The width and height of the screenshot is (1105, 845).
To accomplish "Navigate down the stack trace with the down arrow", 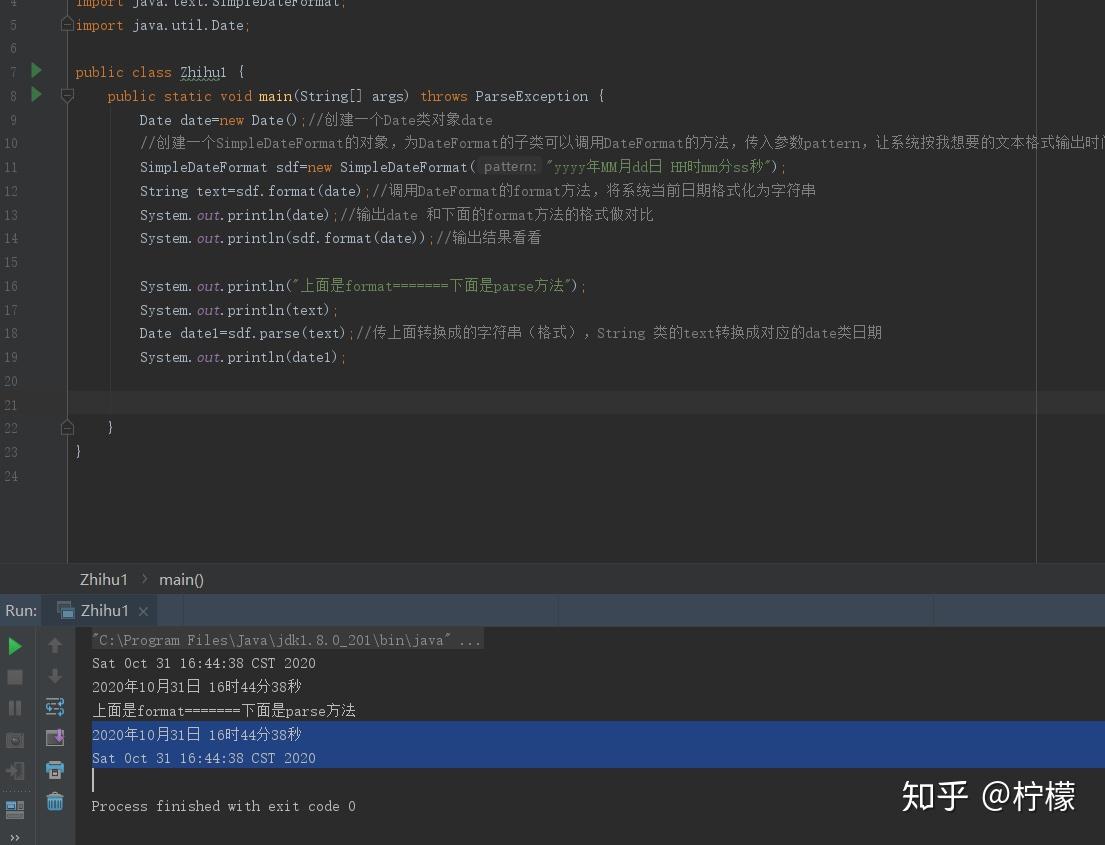I will (x=55, y=677).
